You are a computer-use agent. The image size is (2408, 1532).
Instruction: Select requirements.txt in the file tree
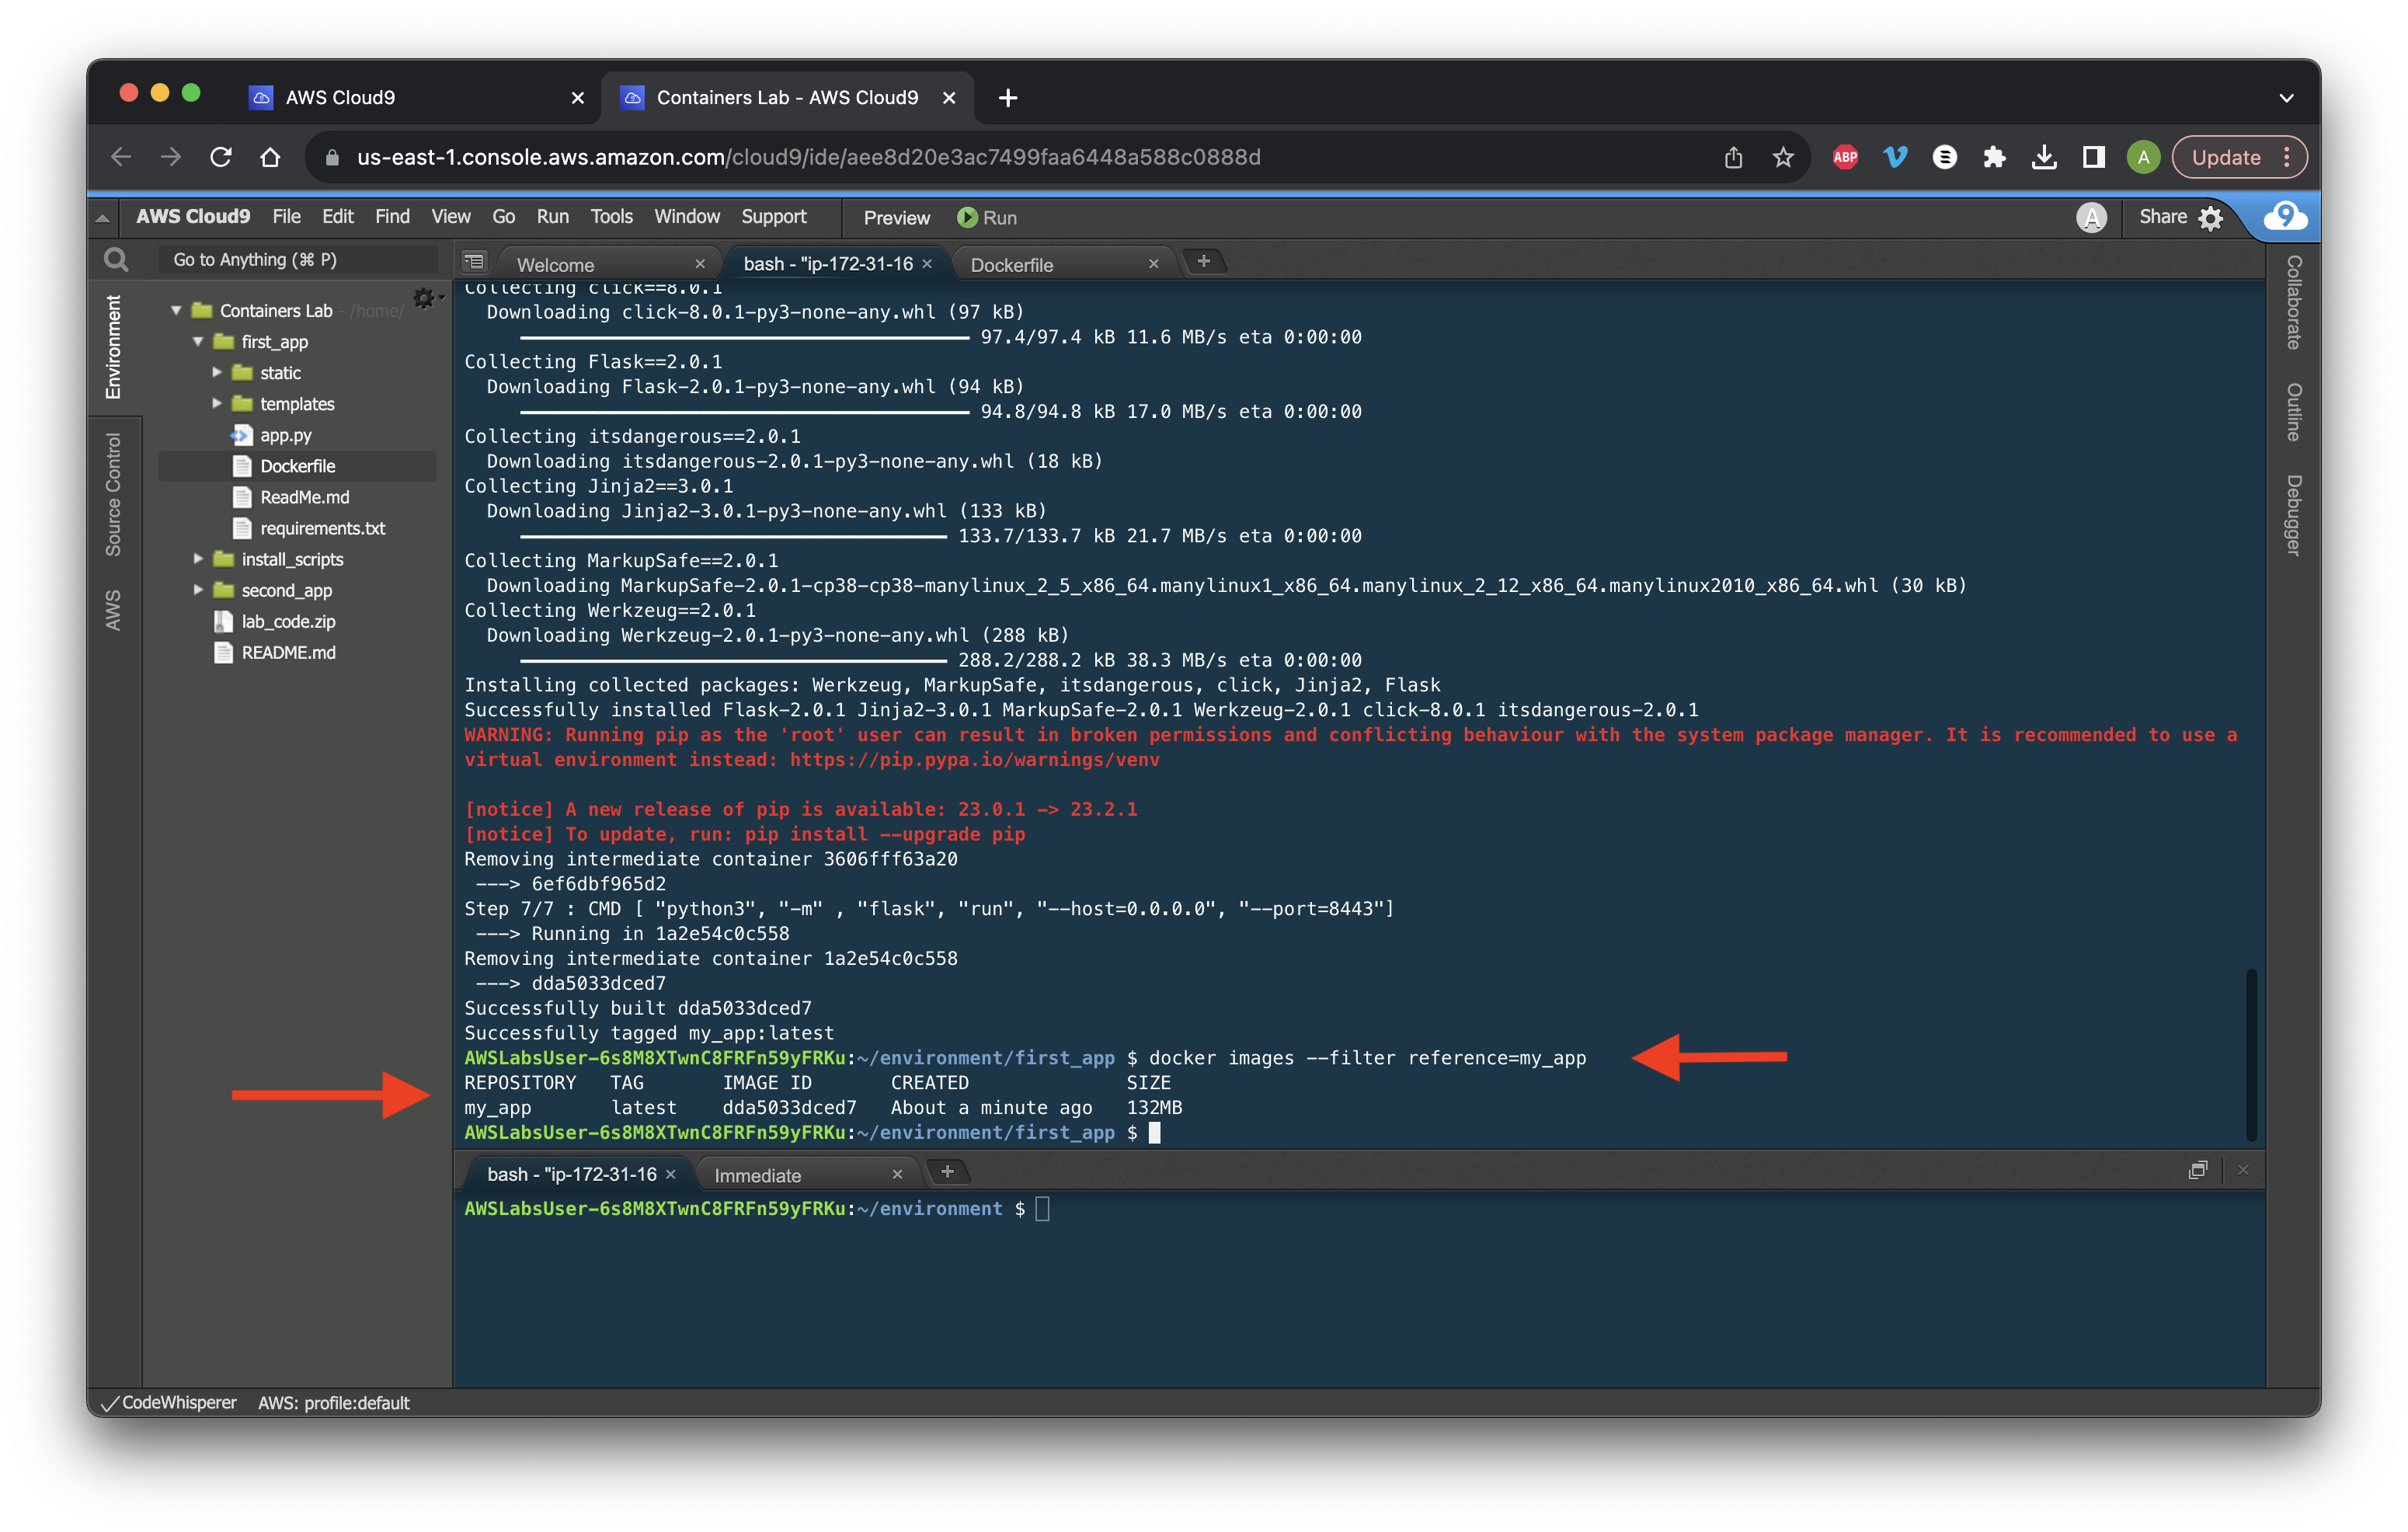point(322,528)
